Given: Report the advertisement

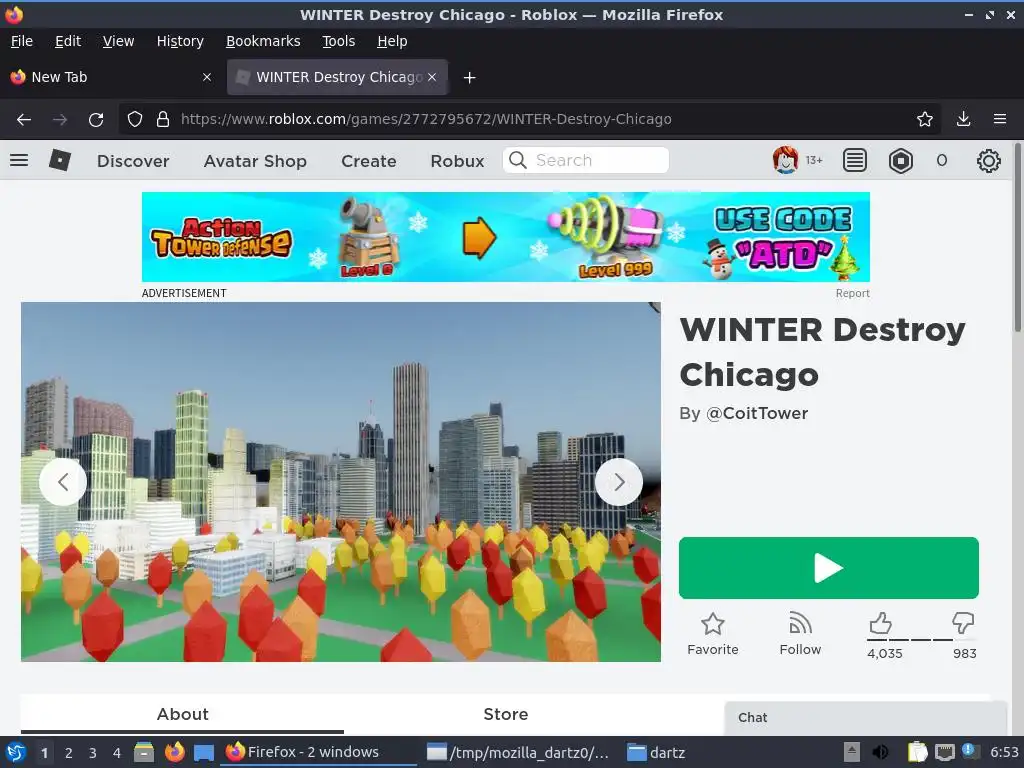Looking at the screenshot, I should [852, 293].
